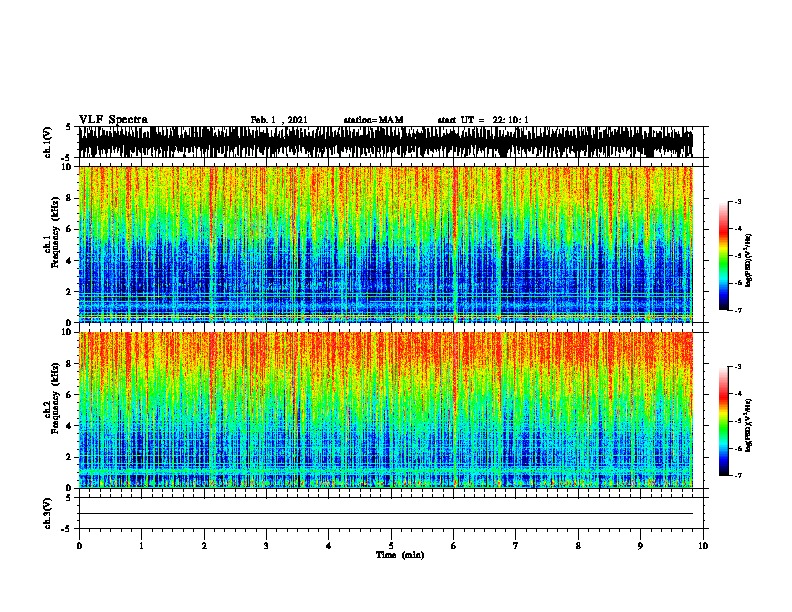Image resolution: width=792 pixels, height=612 pixels.
Task: Click the "2" kHz tick on ch.2 frequency axis
Action: [x=69, y=457]
